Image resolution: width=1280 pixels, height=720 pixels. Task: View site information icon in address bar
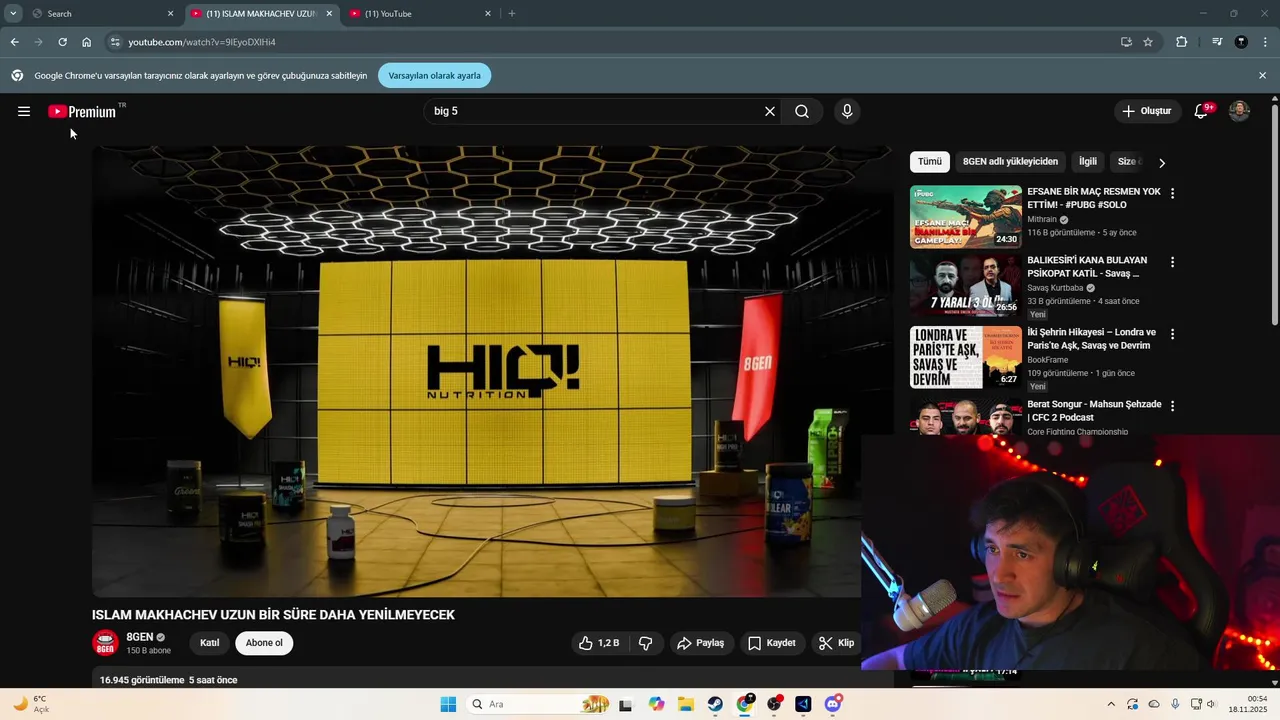115,42
